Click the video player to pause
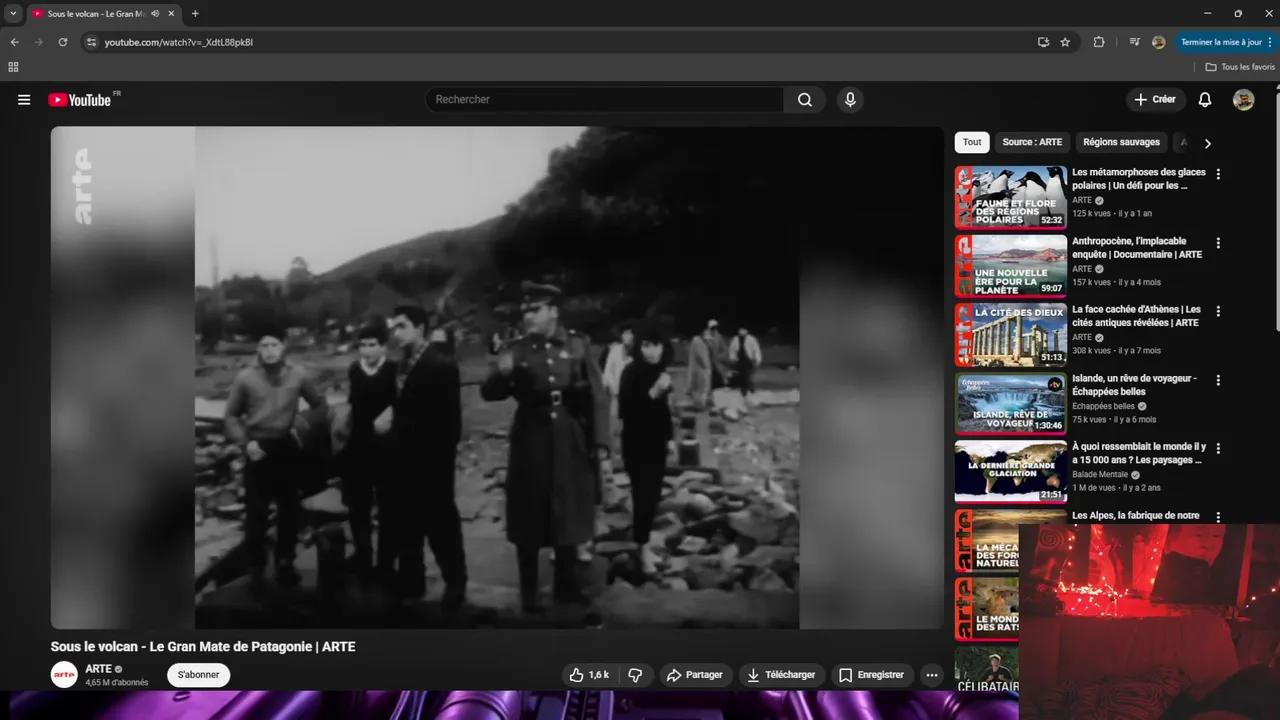This screenshot has width=1280, height=720. coord(497,377)
